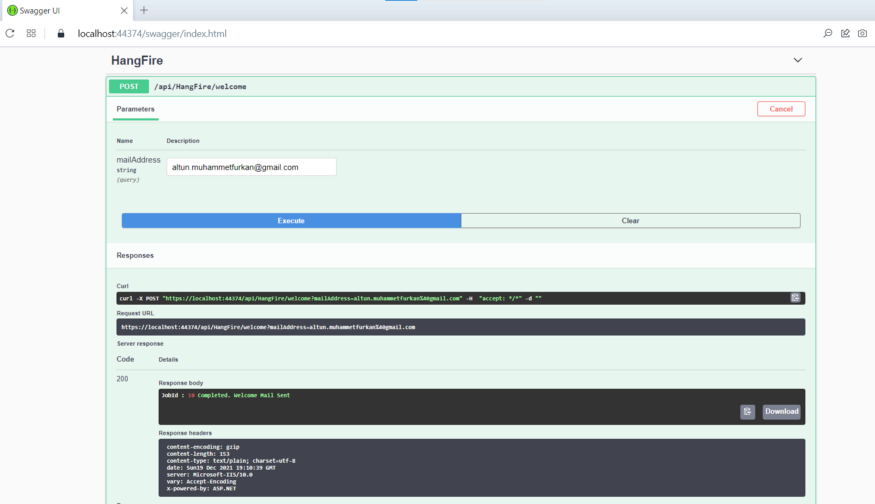Click the Responses section header

[x=135, y=255]
